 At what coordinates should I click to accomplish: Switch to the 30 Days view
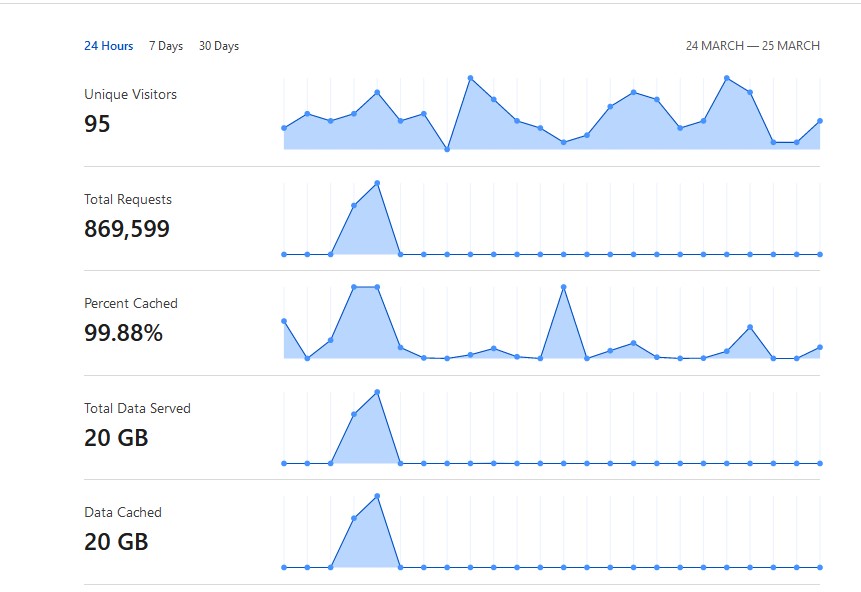219,46
